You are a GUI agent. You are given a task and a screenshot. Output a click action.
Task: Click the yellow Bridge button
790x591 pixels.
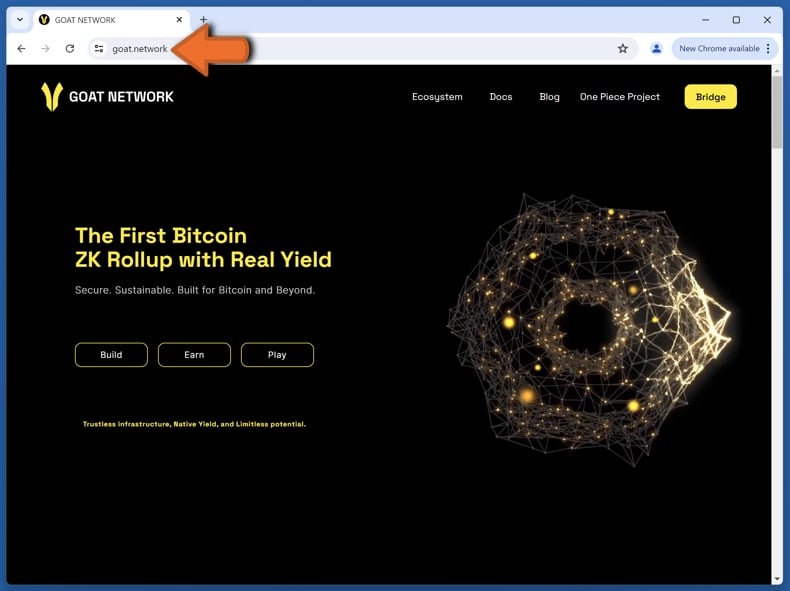click(710, 97)
